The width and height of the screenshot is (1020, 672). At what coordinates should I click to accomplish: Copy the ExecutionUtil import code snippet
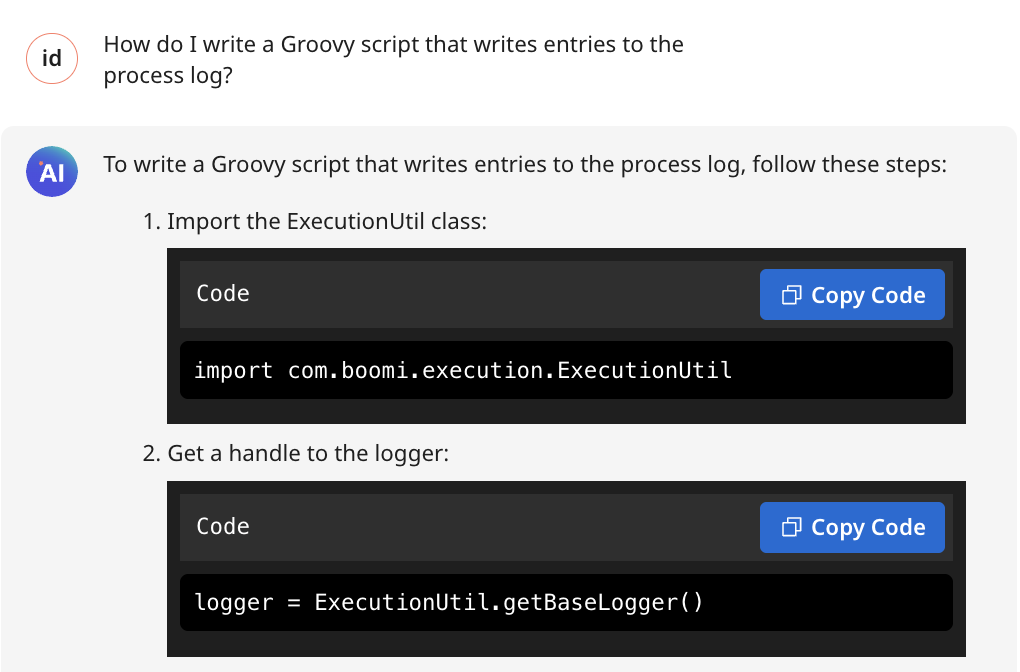(x=852, y=294)
